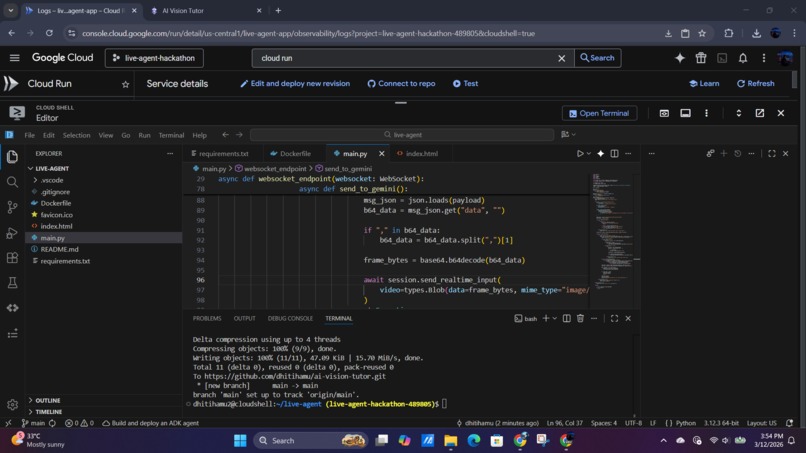Open the Selection menu
The width and height of the screenshot is (806, 453).
click(x=76, y=135)
